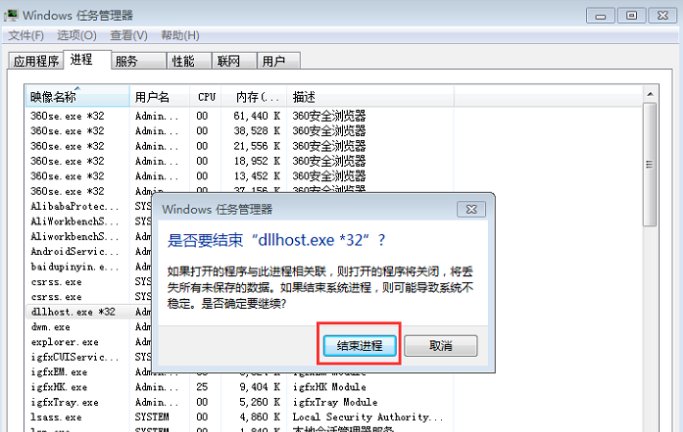Click Local Security Authority description
Viewport: 683px width, 432px height.
[x=368, y=417]
